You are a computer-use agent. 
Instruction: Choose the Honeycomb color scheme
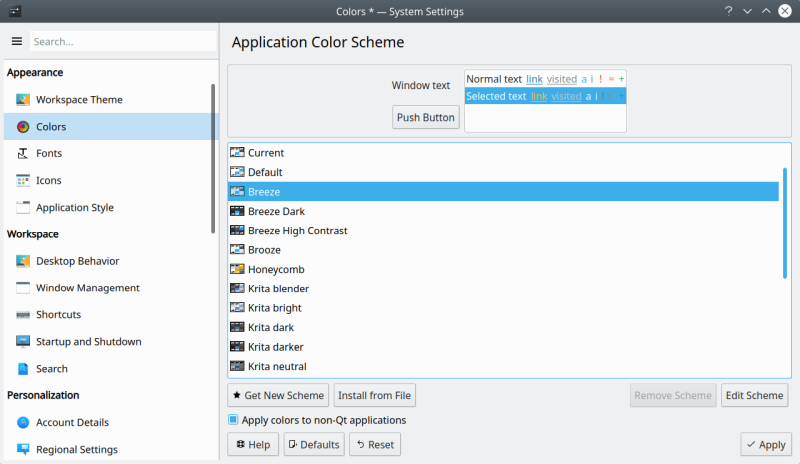275,270
